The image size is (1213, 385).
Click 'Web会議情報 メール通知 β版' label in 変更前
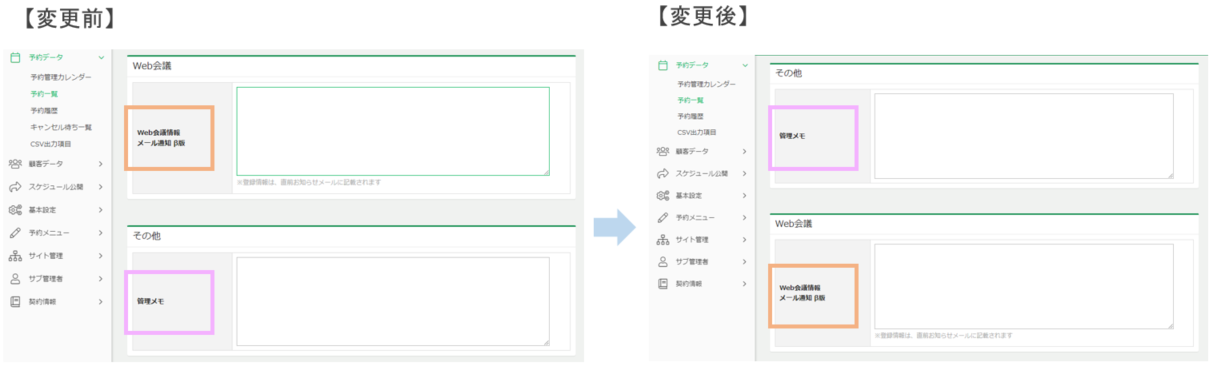pyautogui.click(x=161, y=137)
